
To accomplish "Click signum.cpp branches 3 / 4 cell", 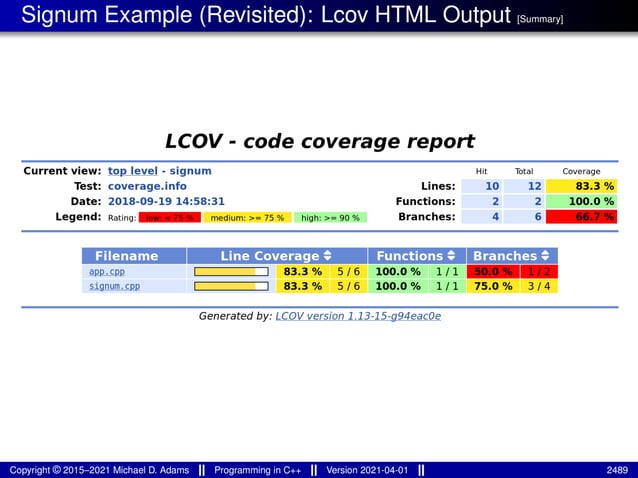I will 539,286.
